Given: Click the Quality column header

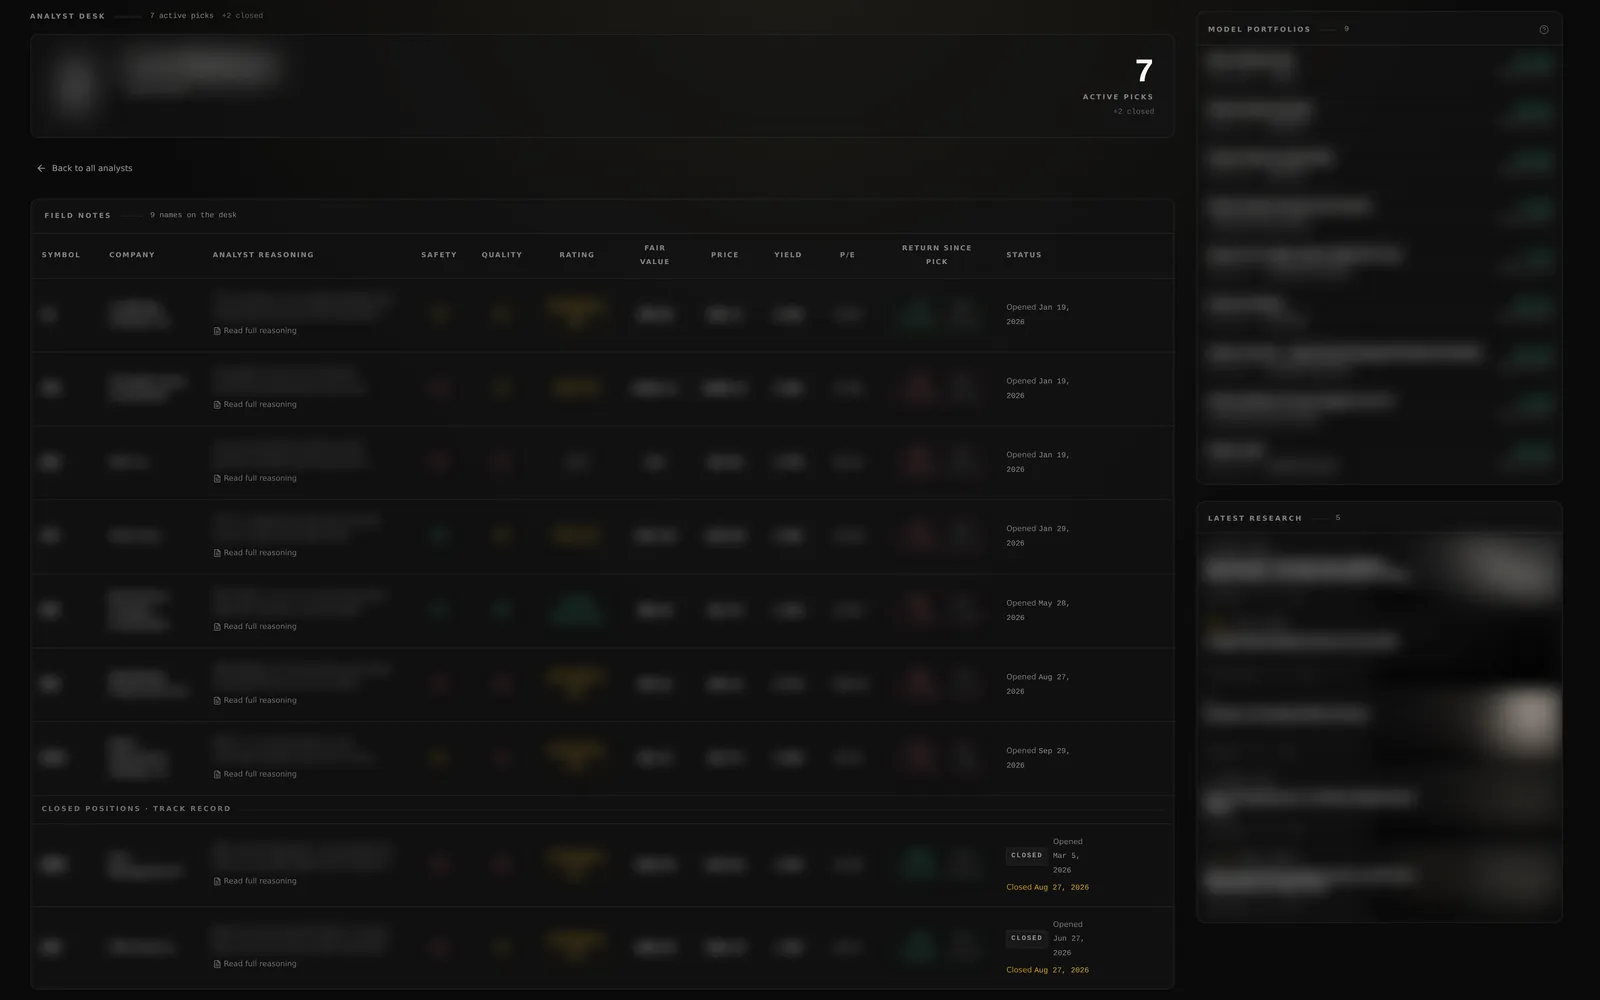Looking at the screenshot, I should (x=502, y=255).
